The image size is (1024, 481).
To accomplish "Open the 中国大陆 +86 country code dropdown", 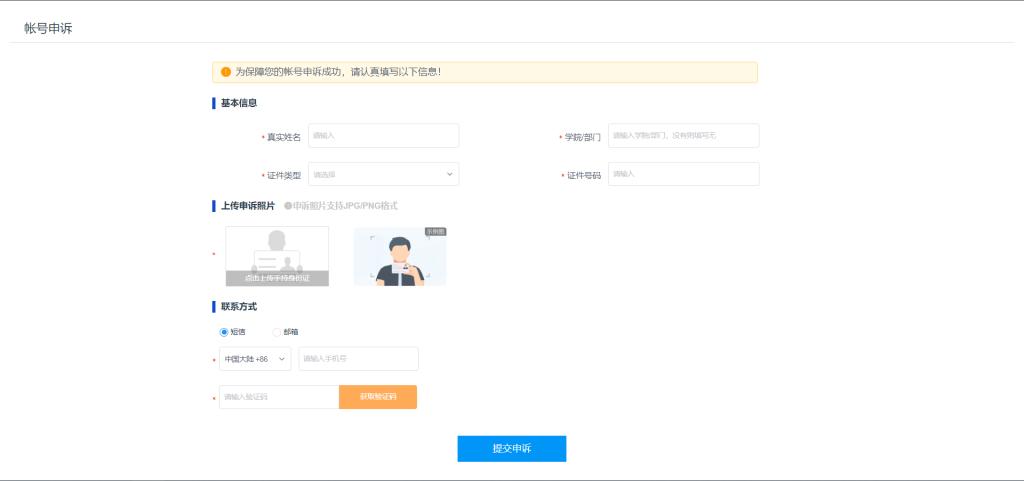I will (x=255, y=359).
